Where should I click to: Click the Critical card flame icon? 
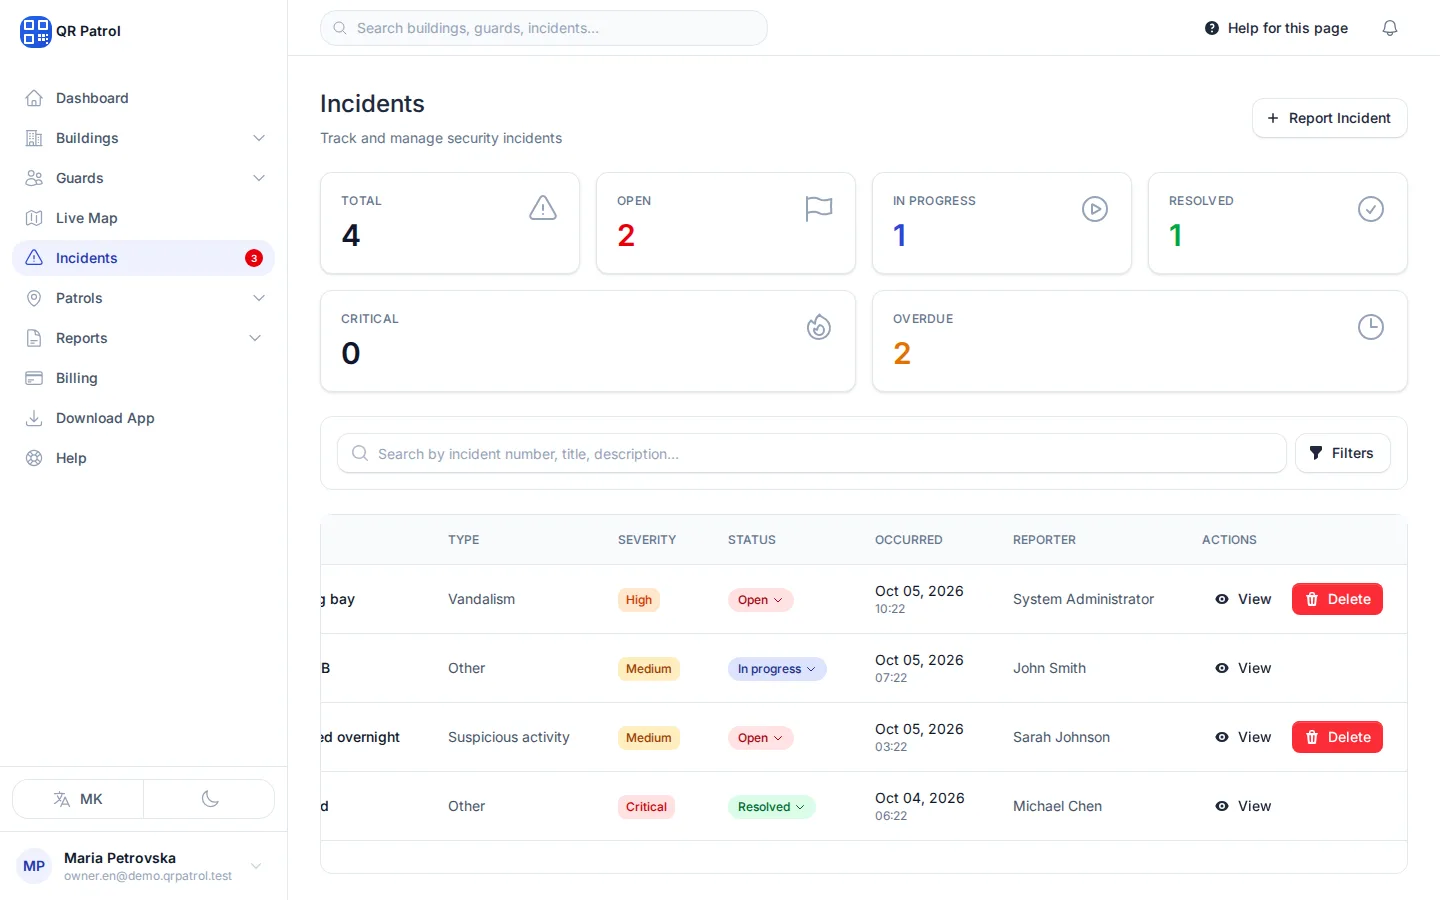(x=819, y=327)
